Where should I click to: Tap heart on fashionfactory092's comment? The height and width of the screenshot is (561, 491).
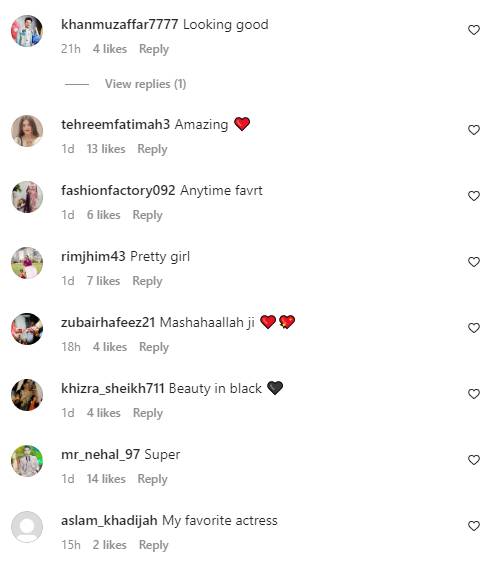473,196
